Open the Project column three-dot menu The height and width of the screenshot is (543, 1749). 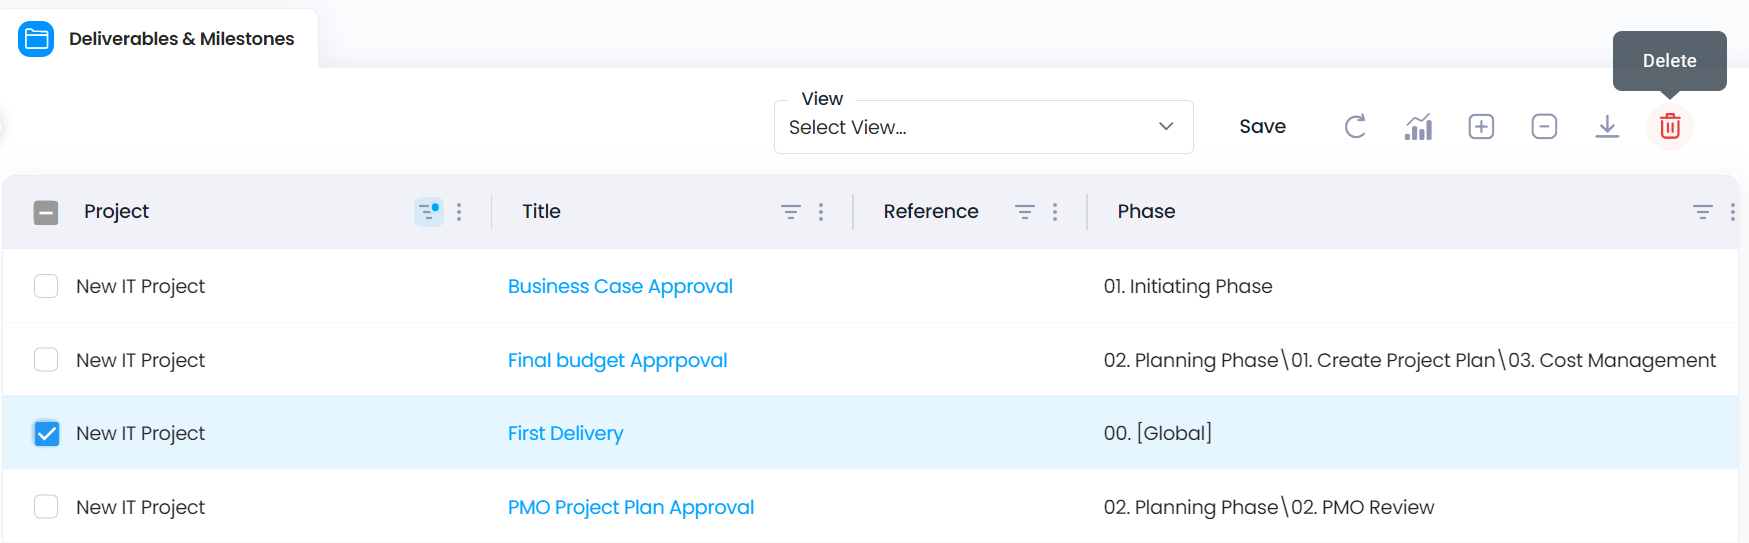point(459,212)
